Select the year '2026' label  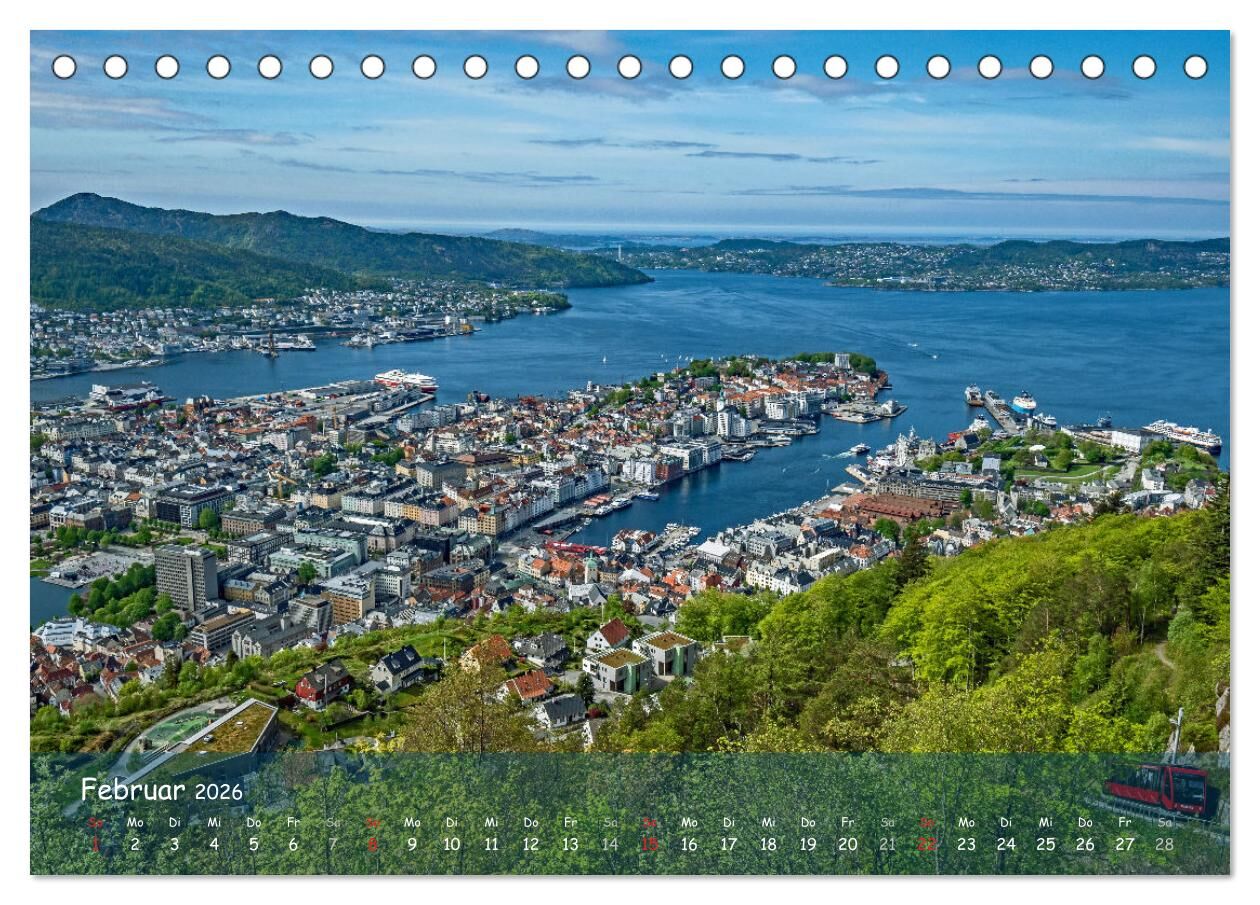click(218, 792)
